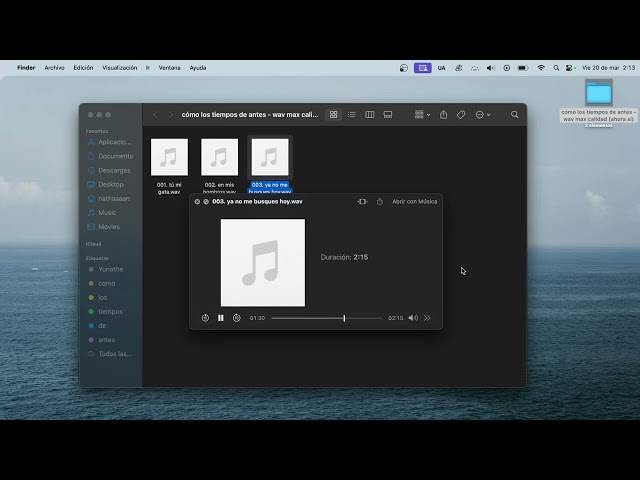Open the group-by dropdown in toolbar
Viewport: 640px width, 480px height.
point(422,115)
